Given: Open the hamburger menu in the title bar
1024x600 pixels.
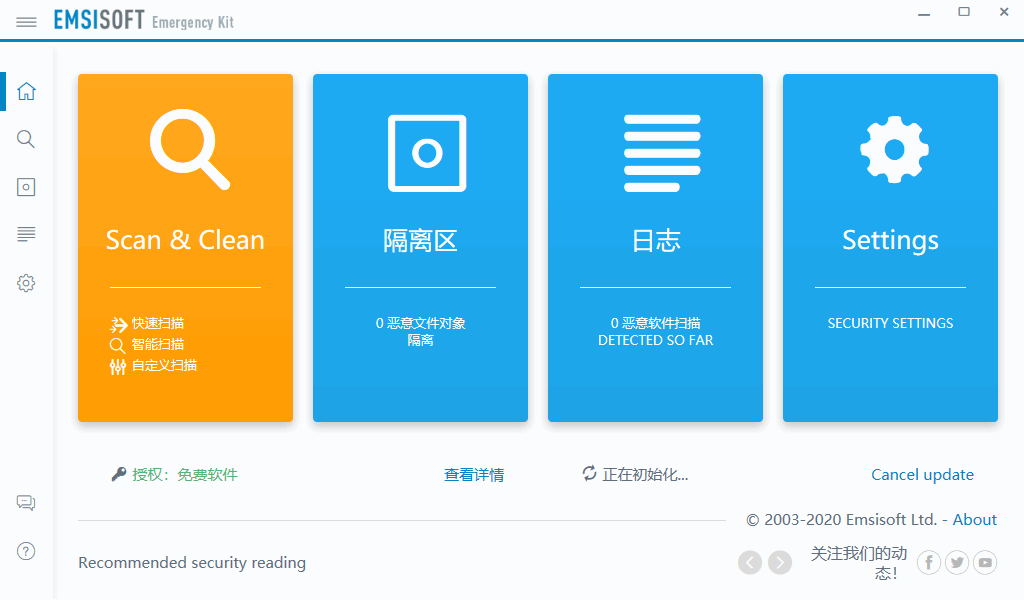Looking at the screenshot, I should coord(26,22).
